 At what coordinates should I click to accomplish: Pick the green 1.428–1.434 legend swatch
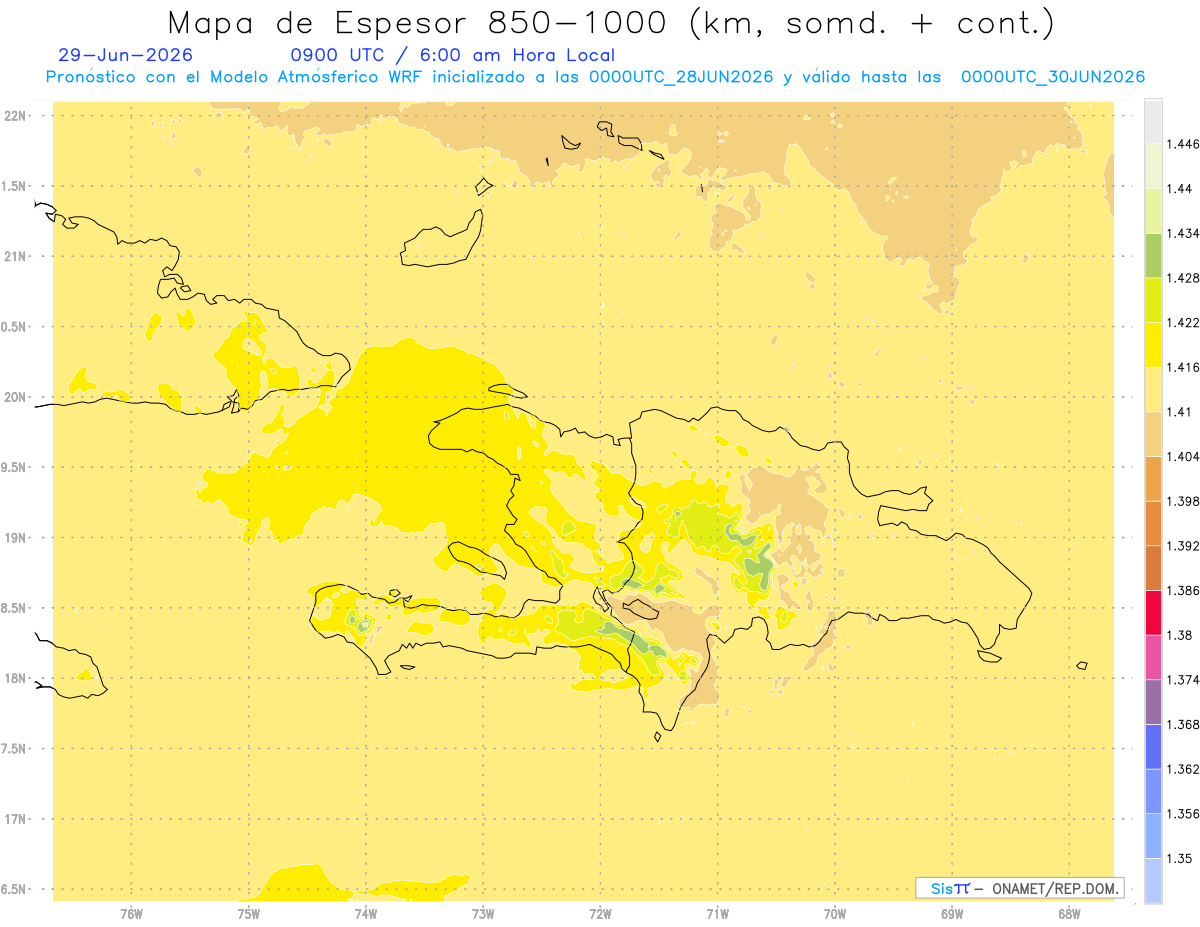1153,256
